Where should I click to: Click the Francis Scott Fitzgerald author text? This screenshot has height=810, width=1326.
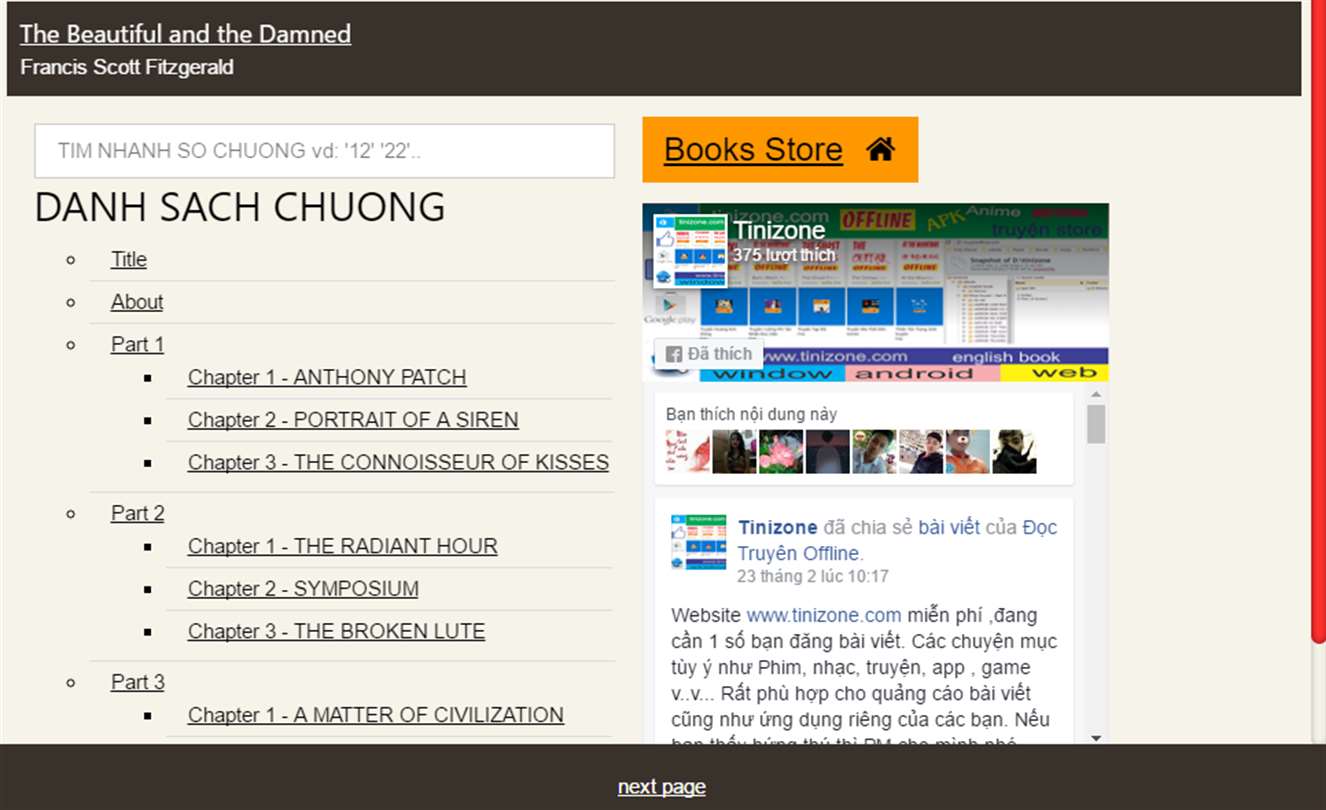point(127,68)
